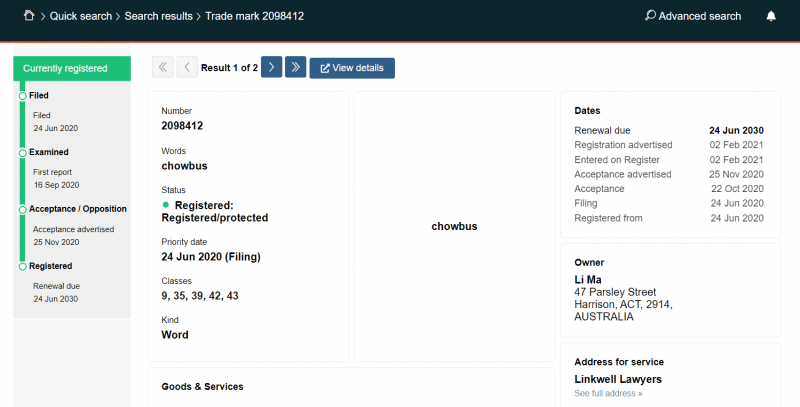Viewport: 800px width, 407px height.
Task: Select trade mark number 2098412 text
Action: pyautogui.click(x=182, y=126)
